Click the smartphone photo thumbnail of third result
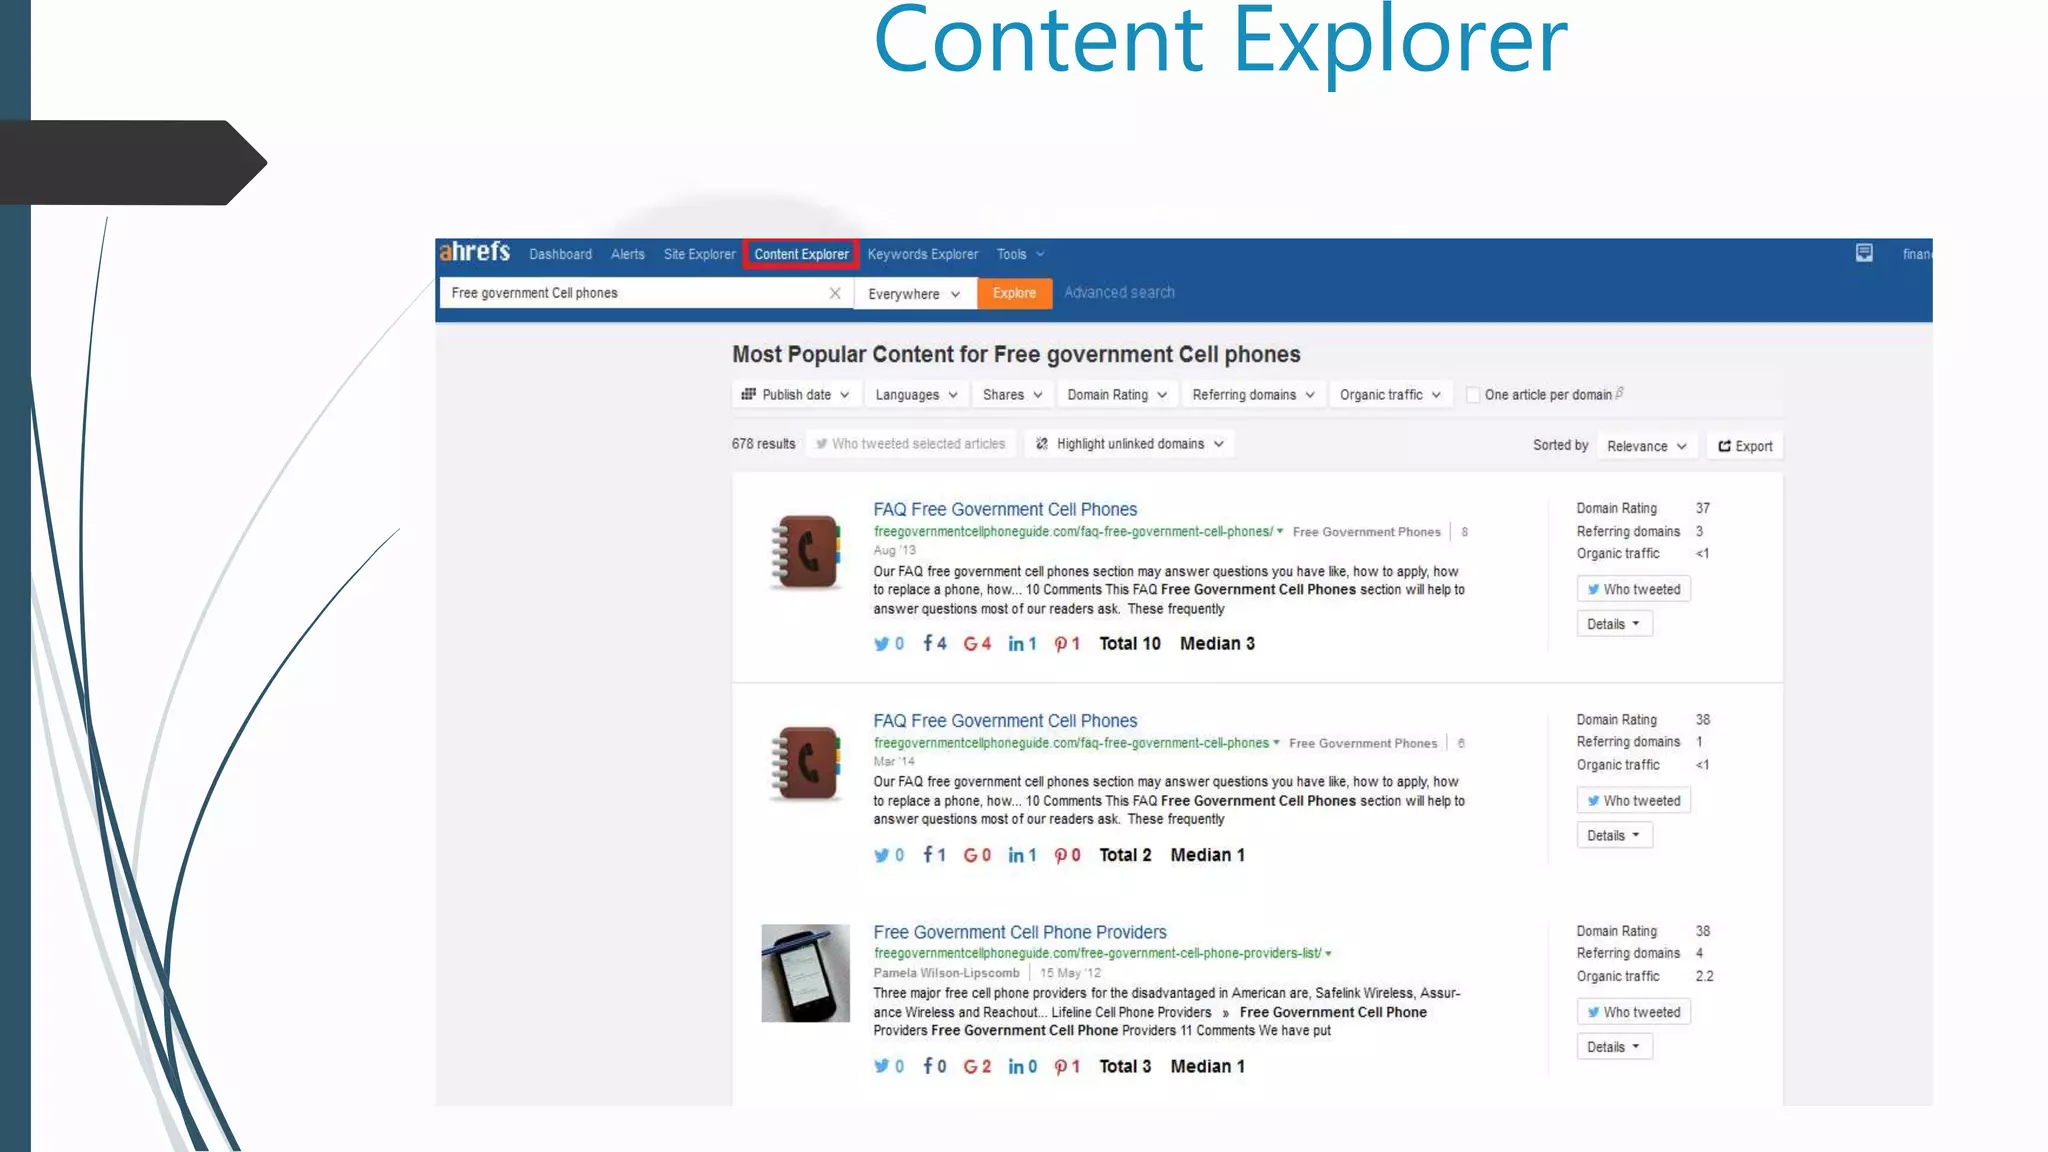The width and height of the screenshot is (2048, 1152). pyautogui.click(x=805, y=973)
